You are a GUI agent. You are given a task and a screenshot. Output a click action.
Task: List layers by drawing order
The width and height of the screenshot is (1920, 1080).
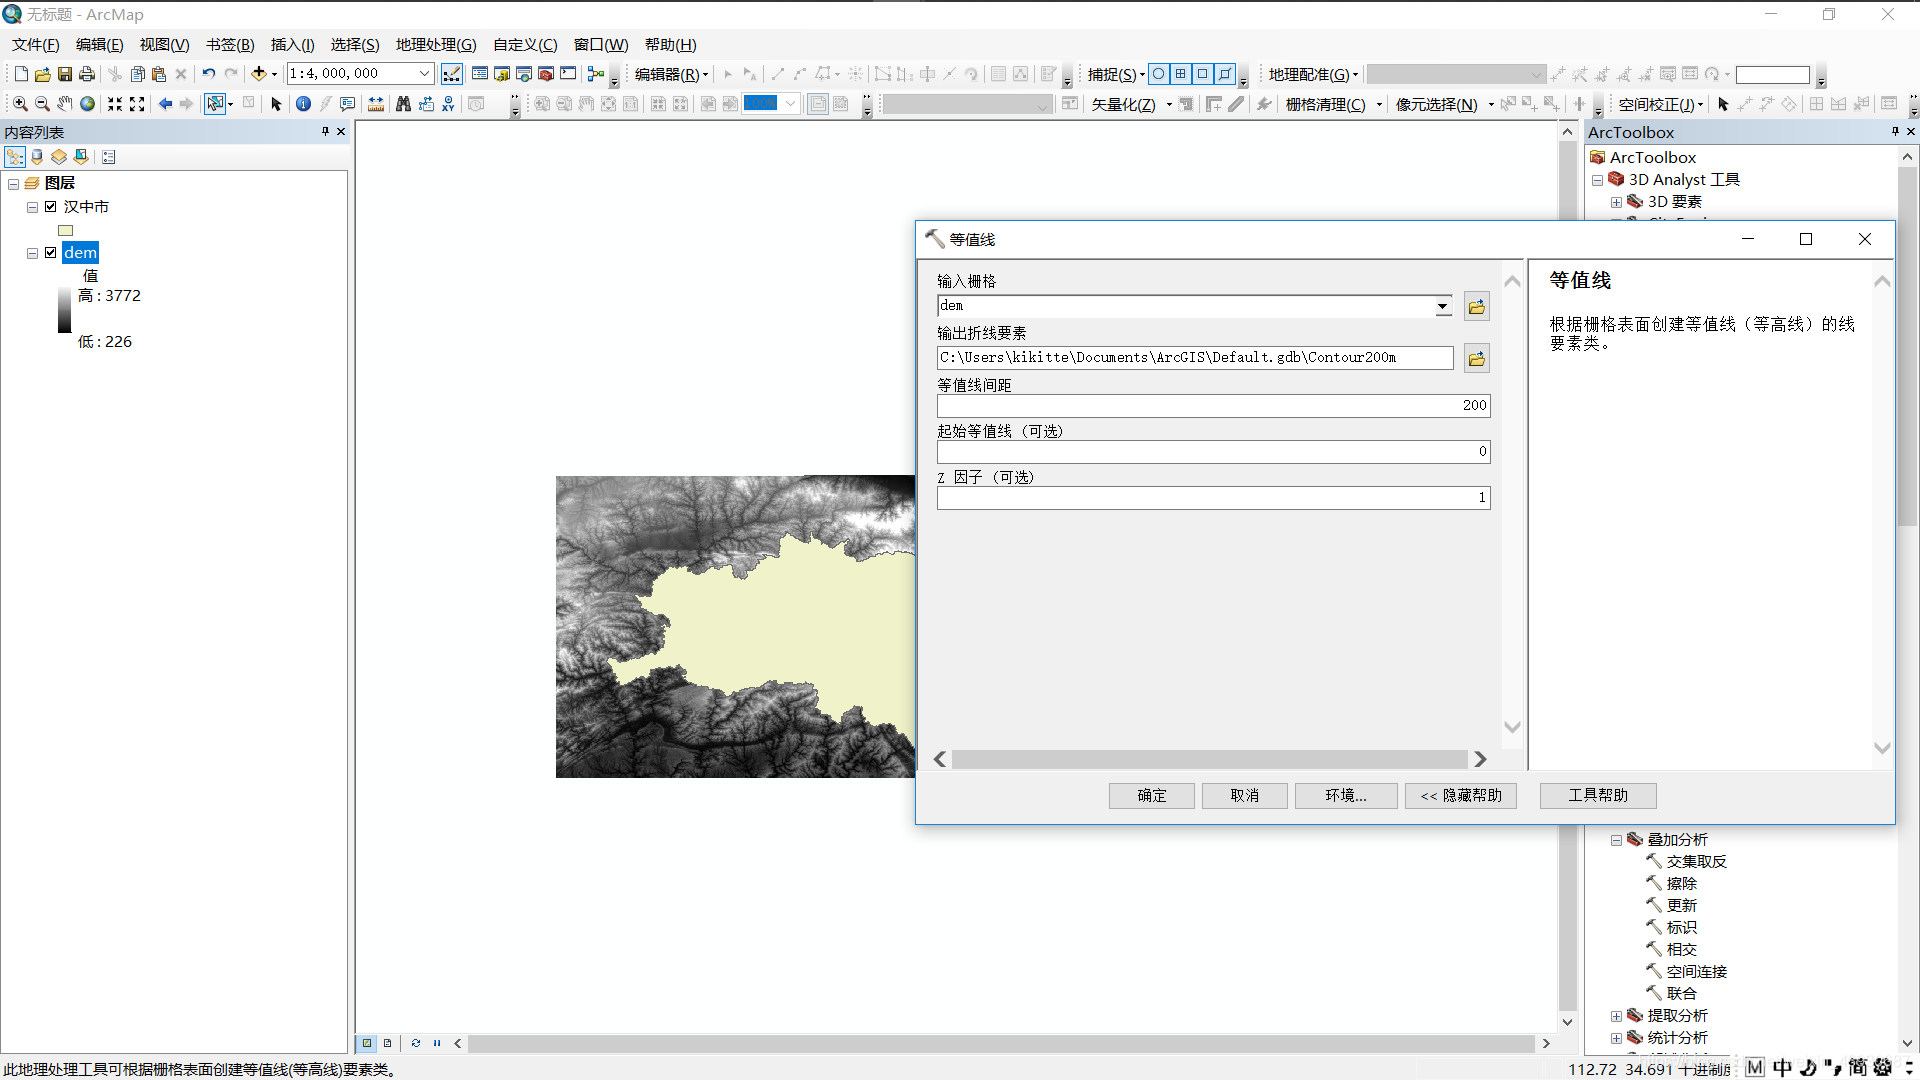pos(15,157)
